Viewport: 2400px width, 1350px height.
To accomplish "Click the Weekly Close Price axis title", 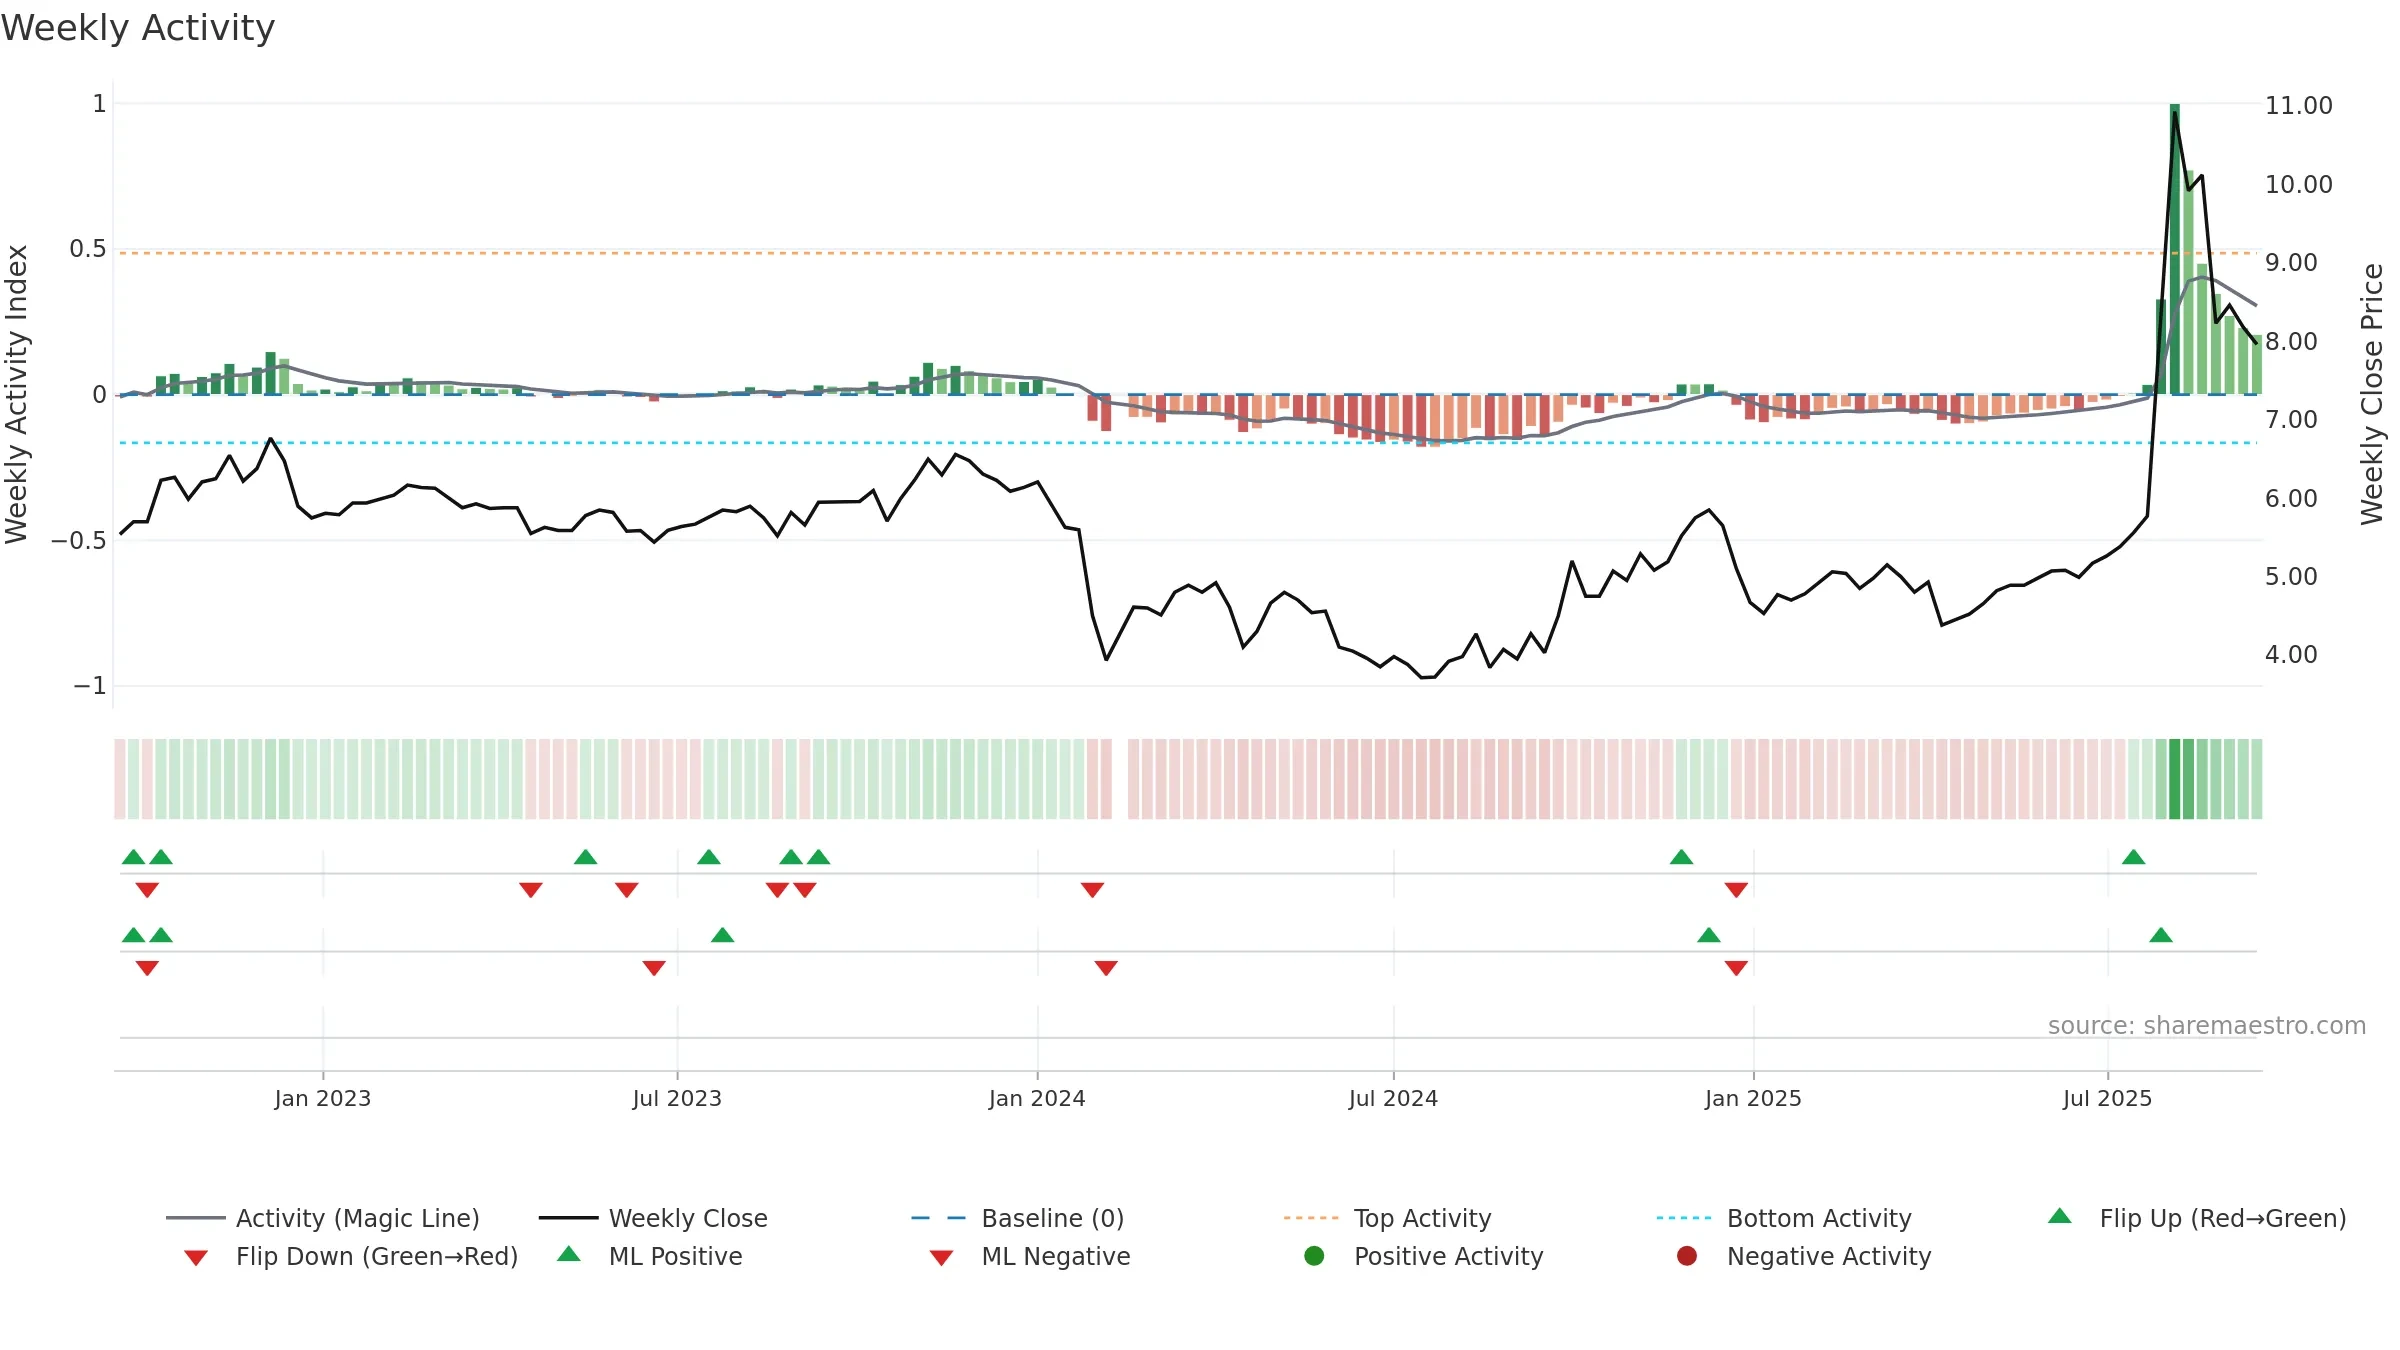I will coord(2372,394).
